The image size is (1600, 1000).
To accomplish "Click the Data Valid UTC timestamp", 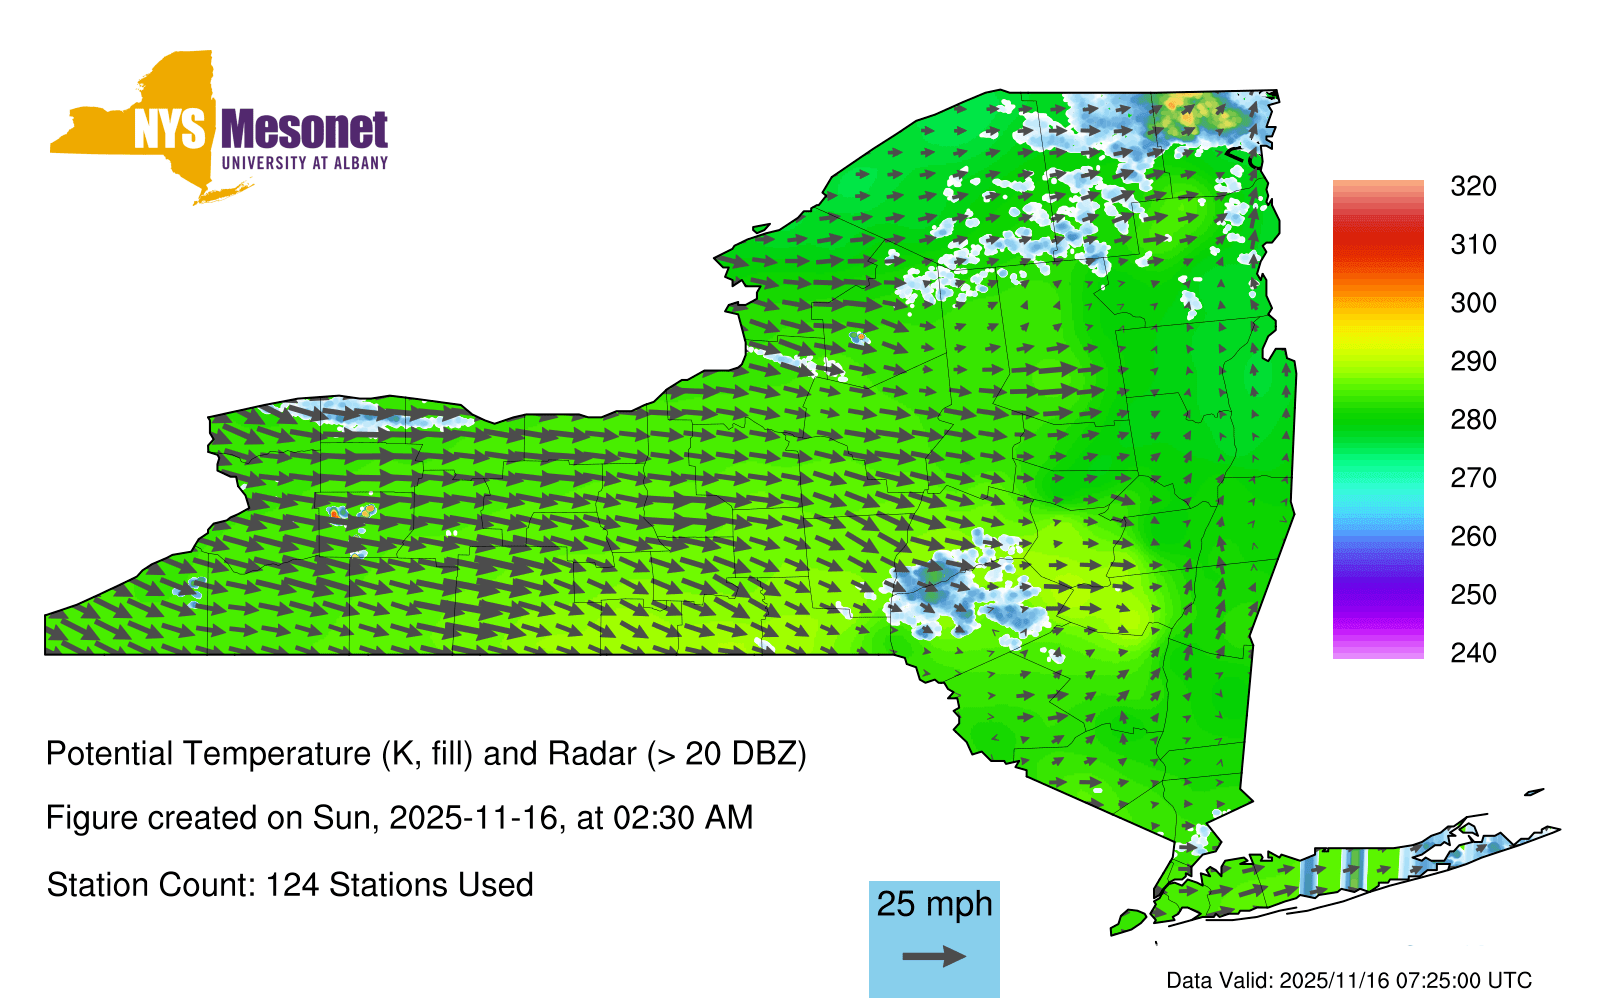I will [x=1349, y=980].
